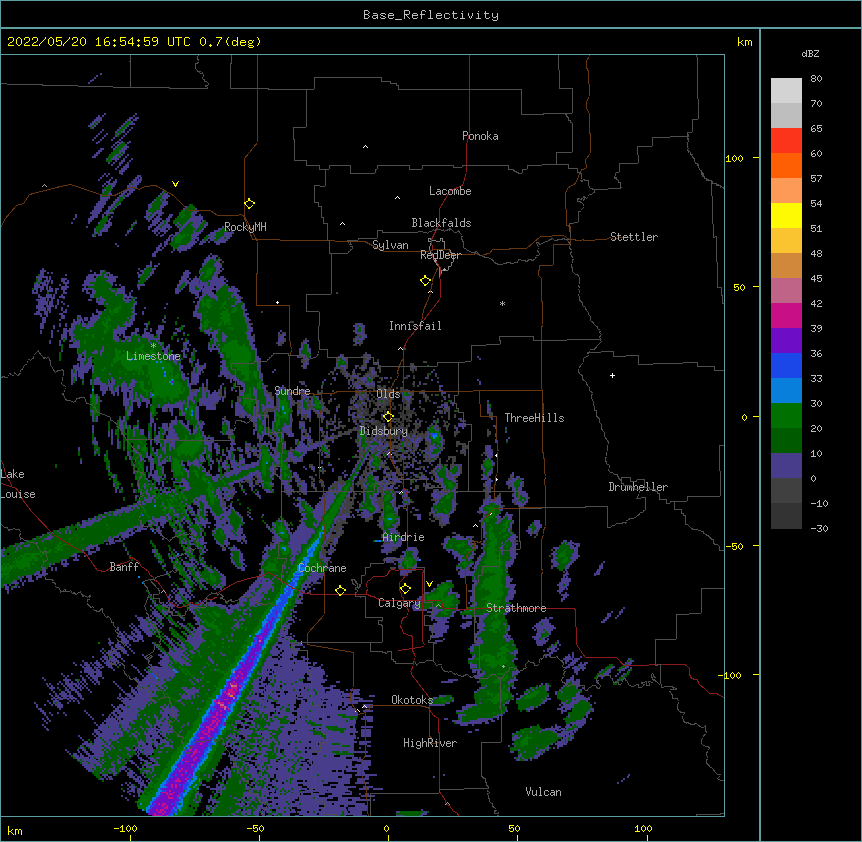
Task: Click the -100 mark on horizontal axis
Action: pos(125,828)
